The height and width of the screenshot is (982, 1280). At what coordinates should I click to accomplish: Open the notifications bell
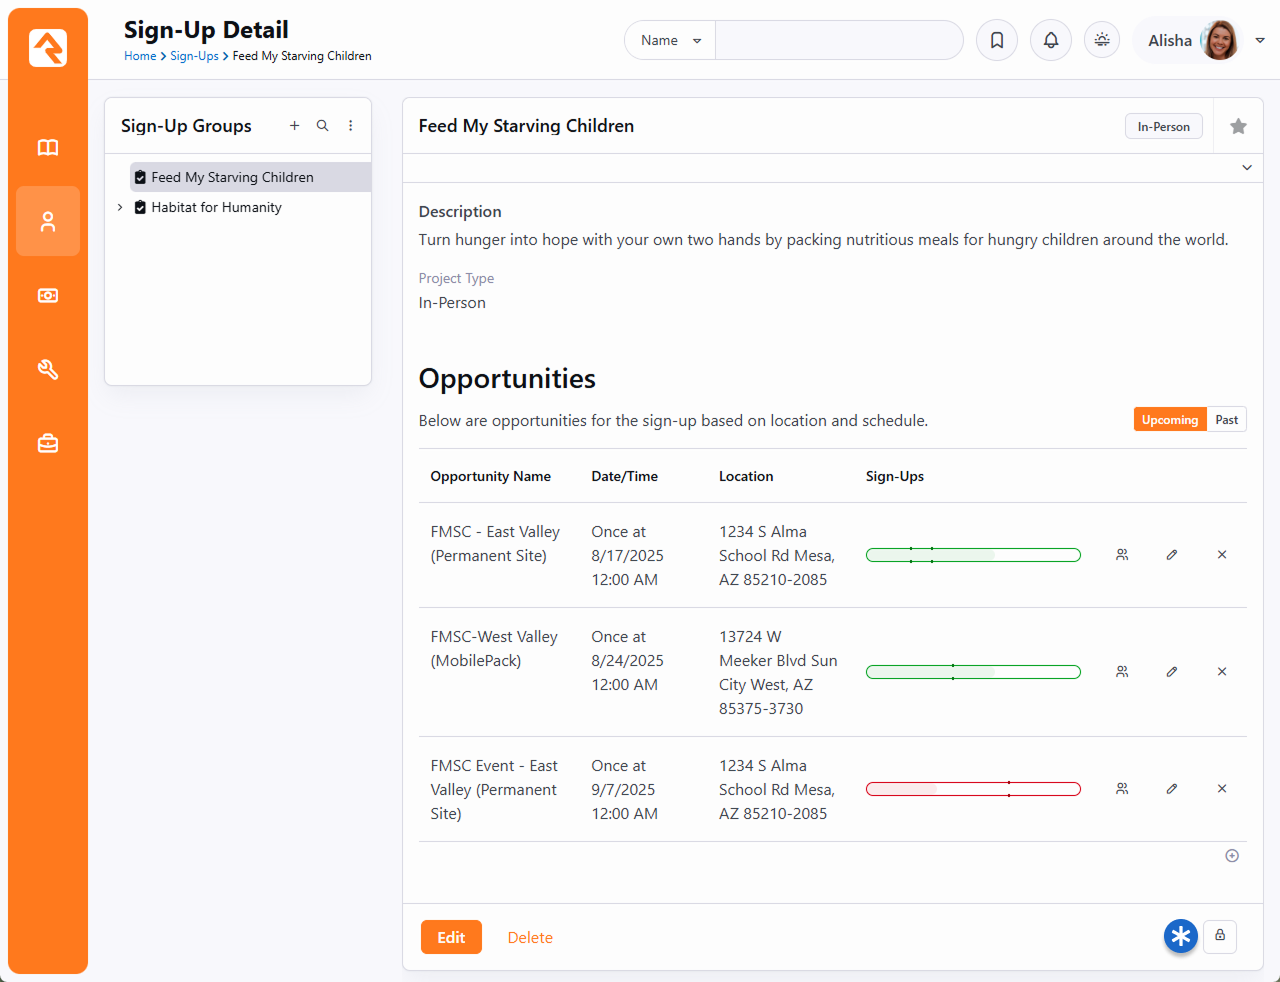coord(1051,40)
